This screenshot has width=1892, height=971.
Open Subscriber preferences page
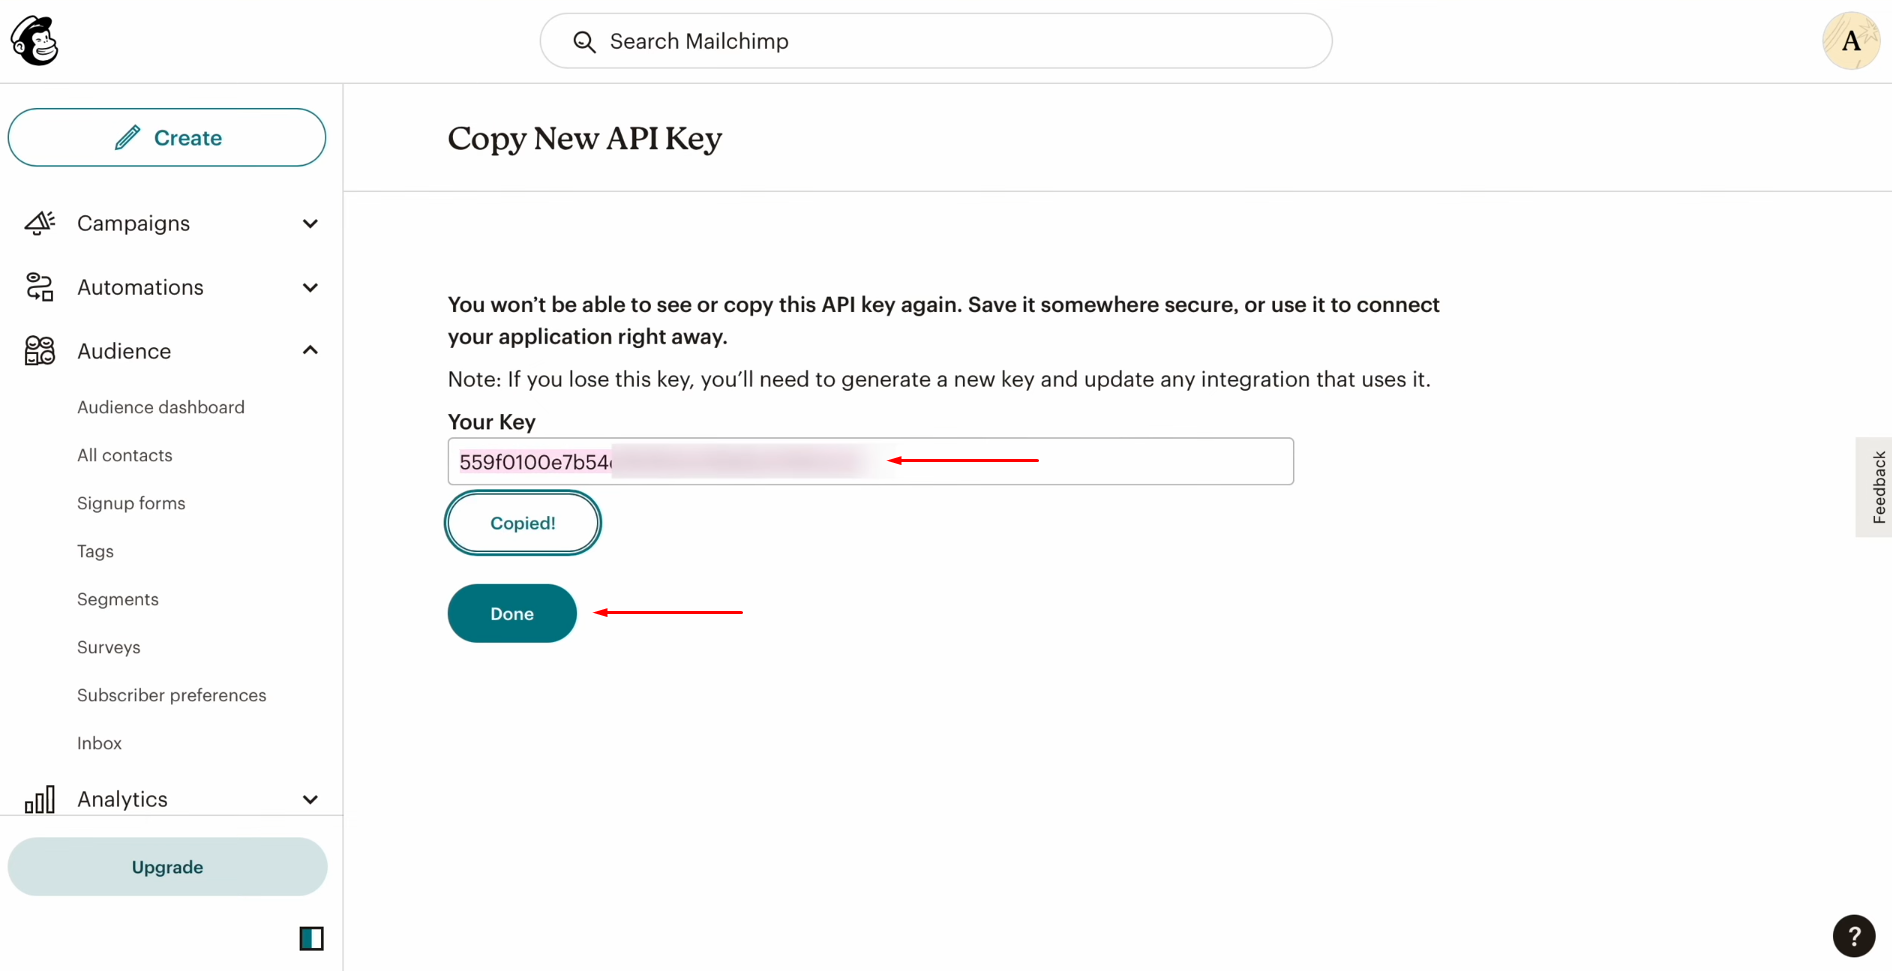(x=172, y=695)
